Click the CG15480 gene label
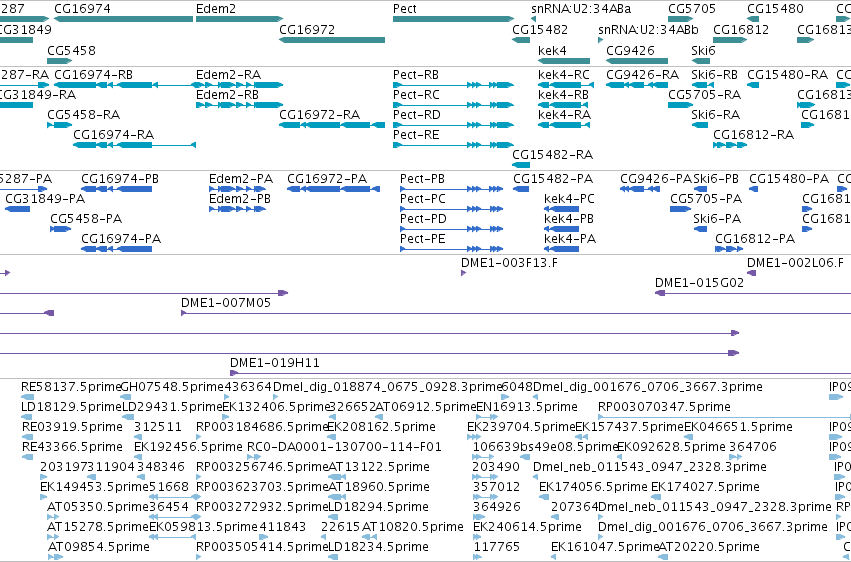This screenshot has height=562, width=851. point(775,9)
